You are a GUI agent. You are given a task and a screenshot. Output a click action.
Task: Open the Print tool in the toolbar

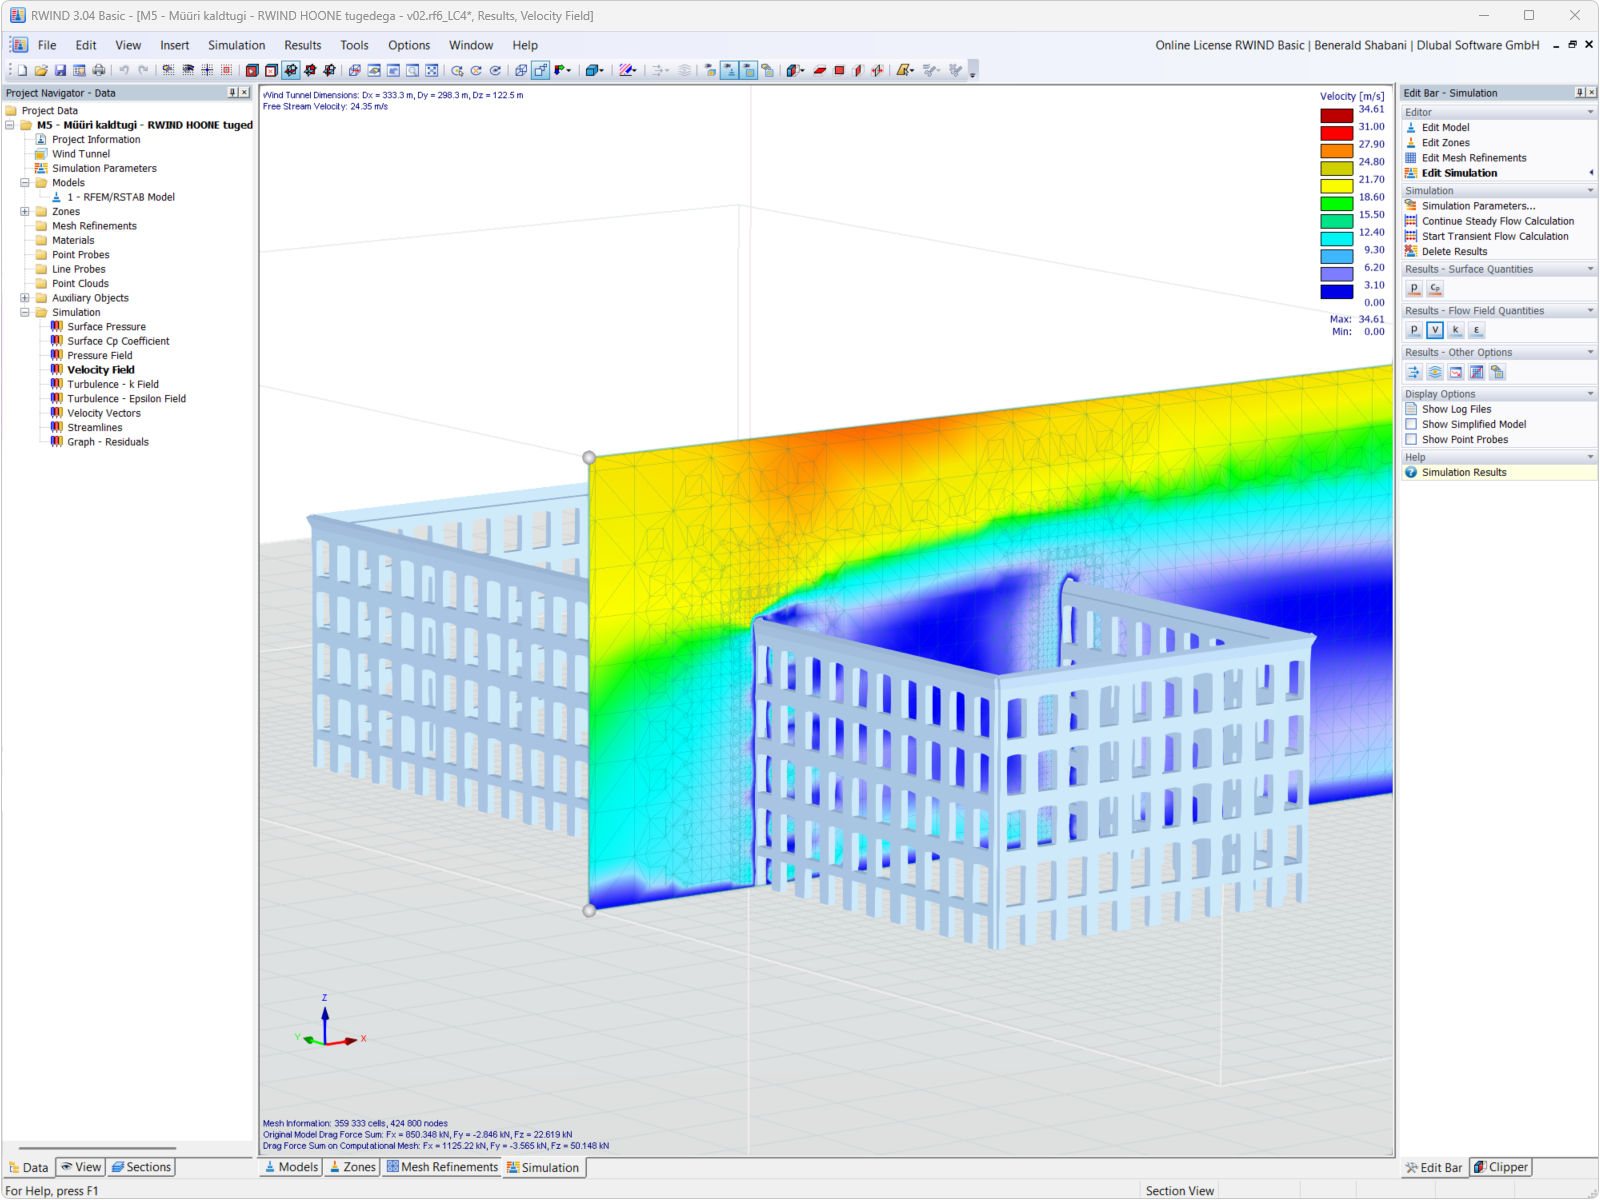[x=98, y=70]
